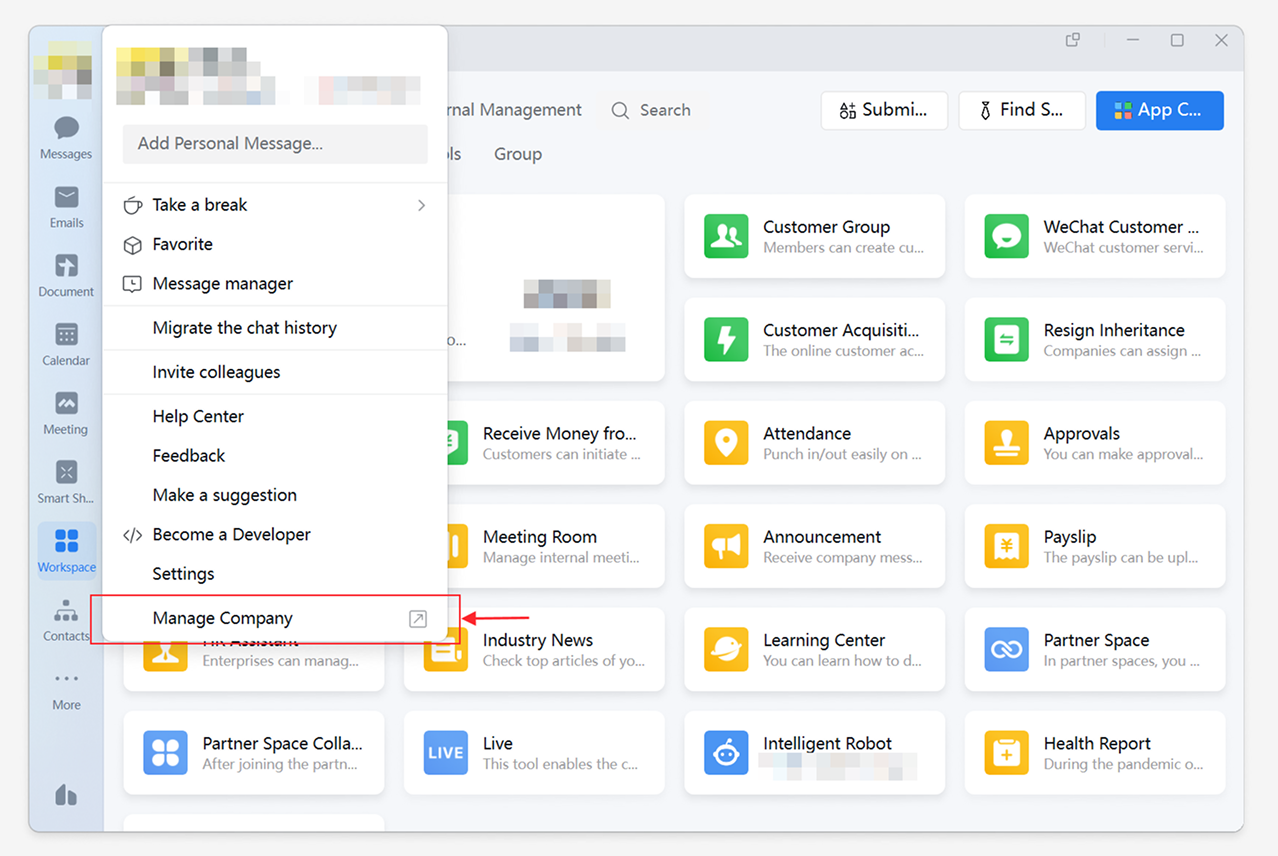The width and height of the screenshot is (1278, 856).
Task: Choose Make a suggestion menu item
Action: 275,495
